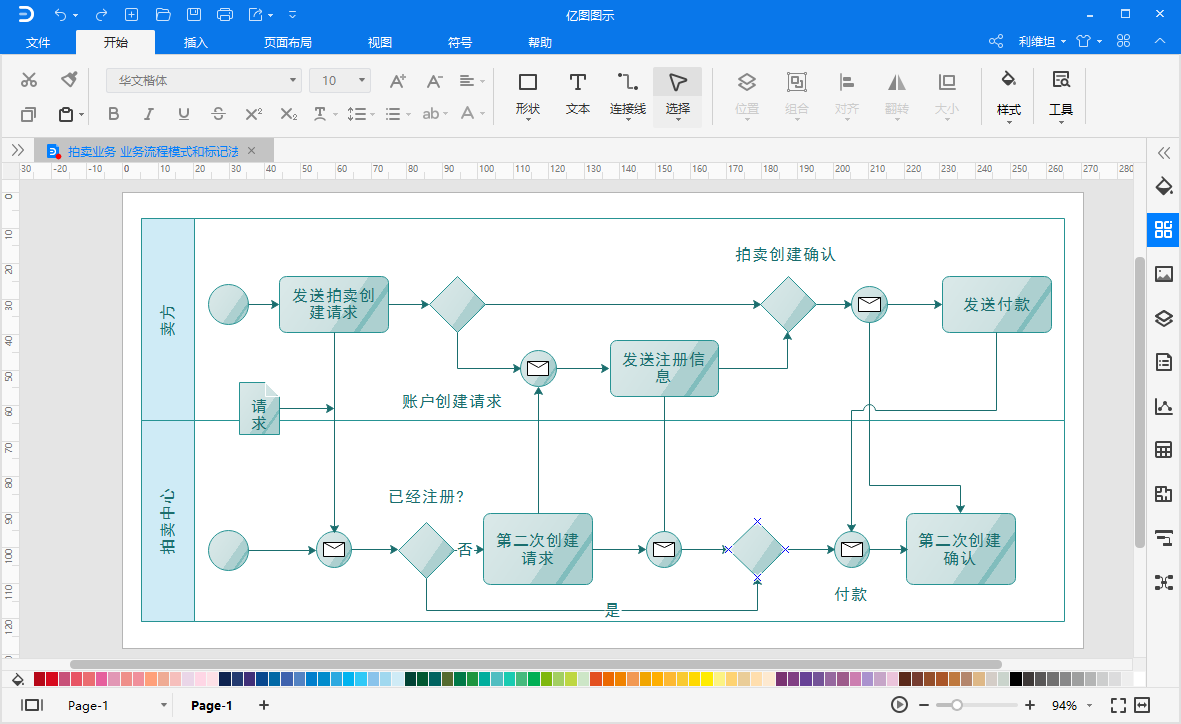Toggle the symbol library panel in right sidebar

(1164, 230)
